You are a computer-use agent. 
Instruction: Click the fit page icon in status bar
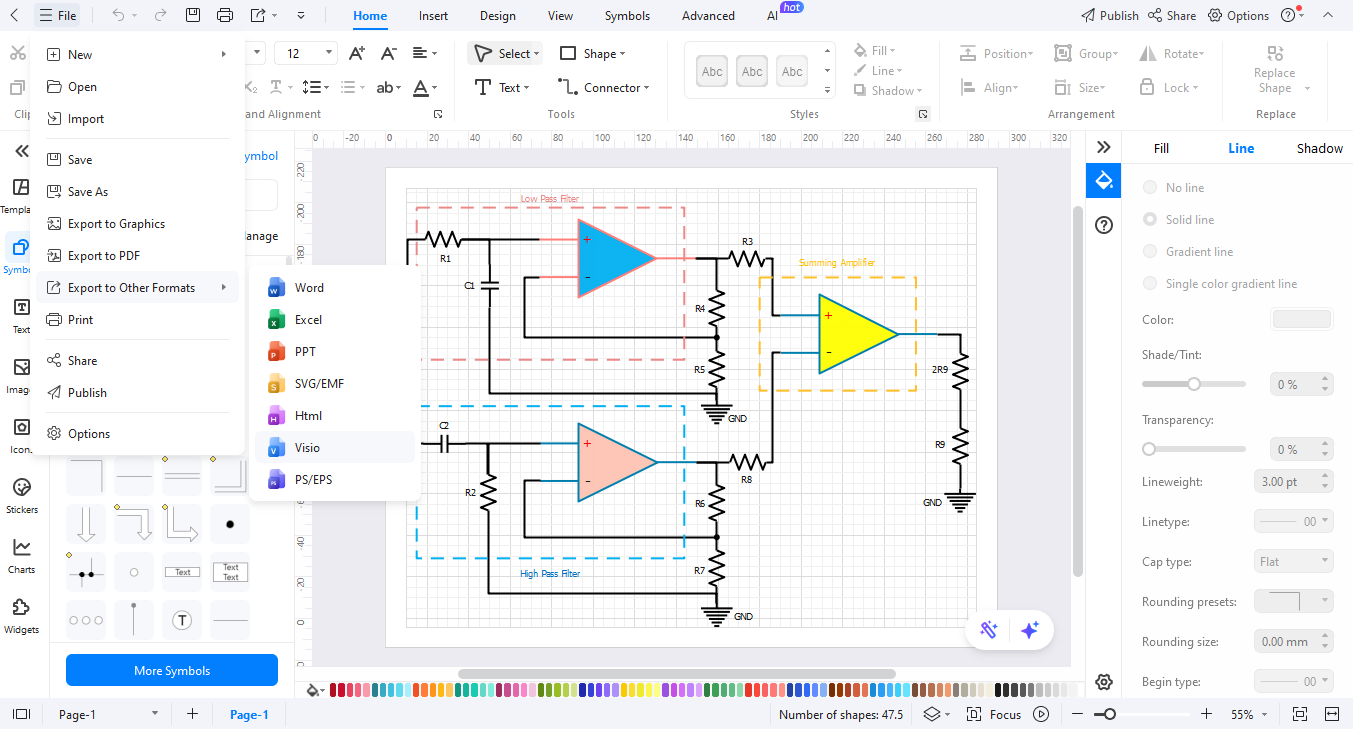[x=1299, y=714]
